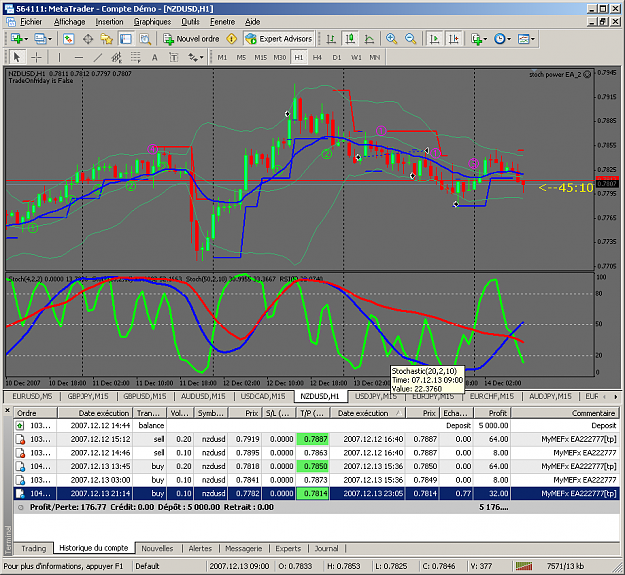Select the Deposit balance row
The height and width of the screenshot is (575, 625).
pos(317,426)
